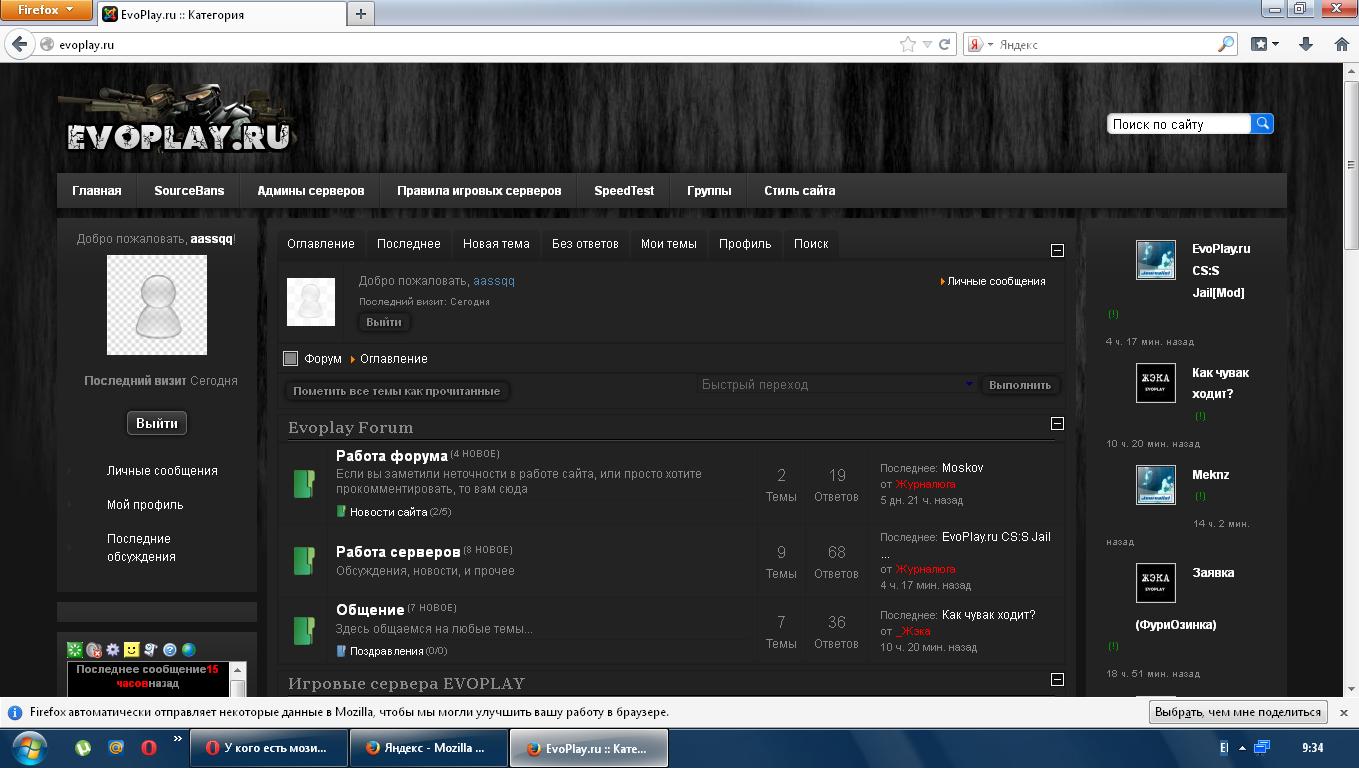
Task: Switch to the Яндекс - Mozilla taskbar window
Action: point(428,748)
